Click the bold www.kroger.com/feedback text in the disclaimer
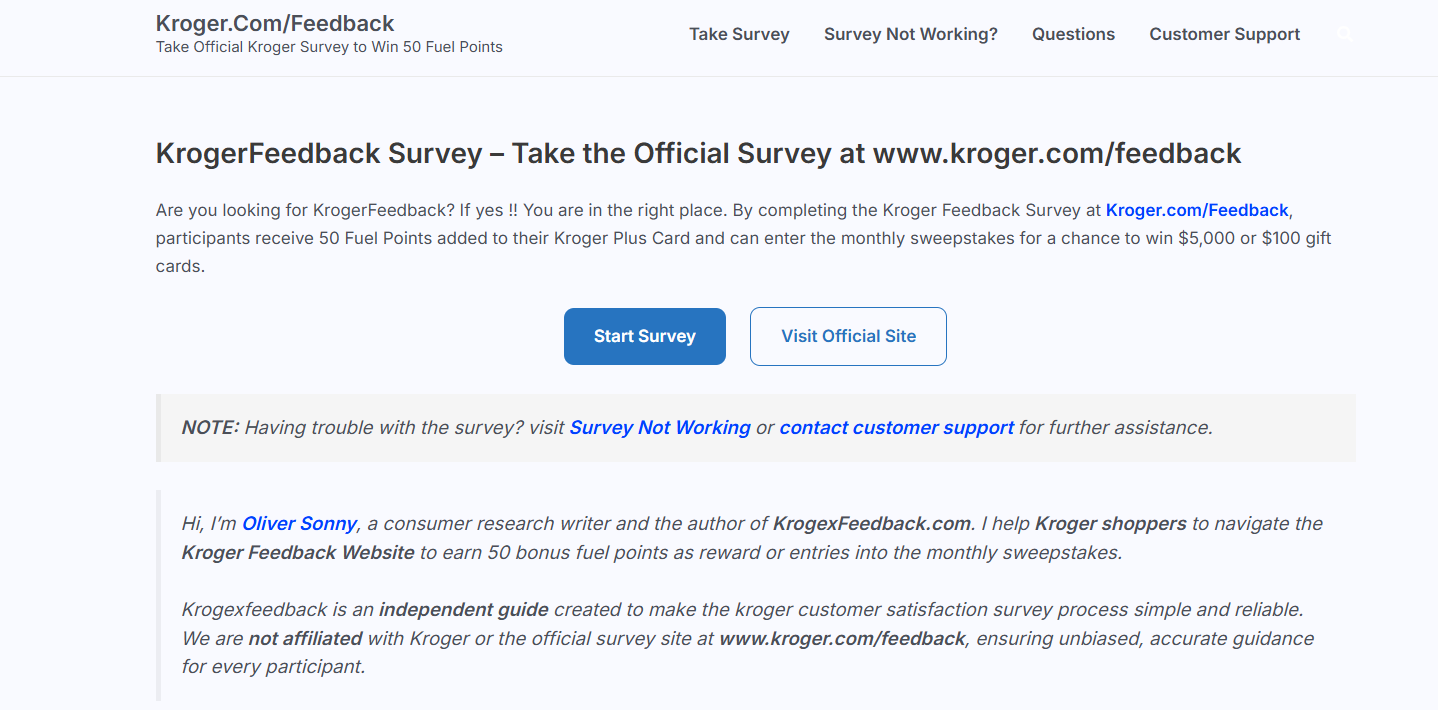The width and height of the screenshot is (1438, 710). click(x=842, y=638)
